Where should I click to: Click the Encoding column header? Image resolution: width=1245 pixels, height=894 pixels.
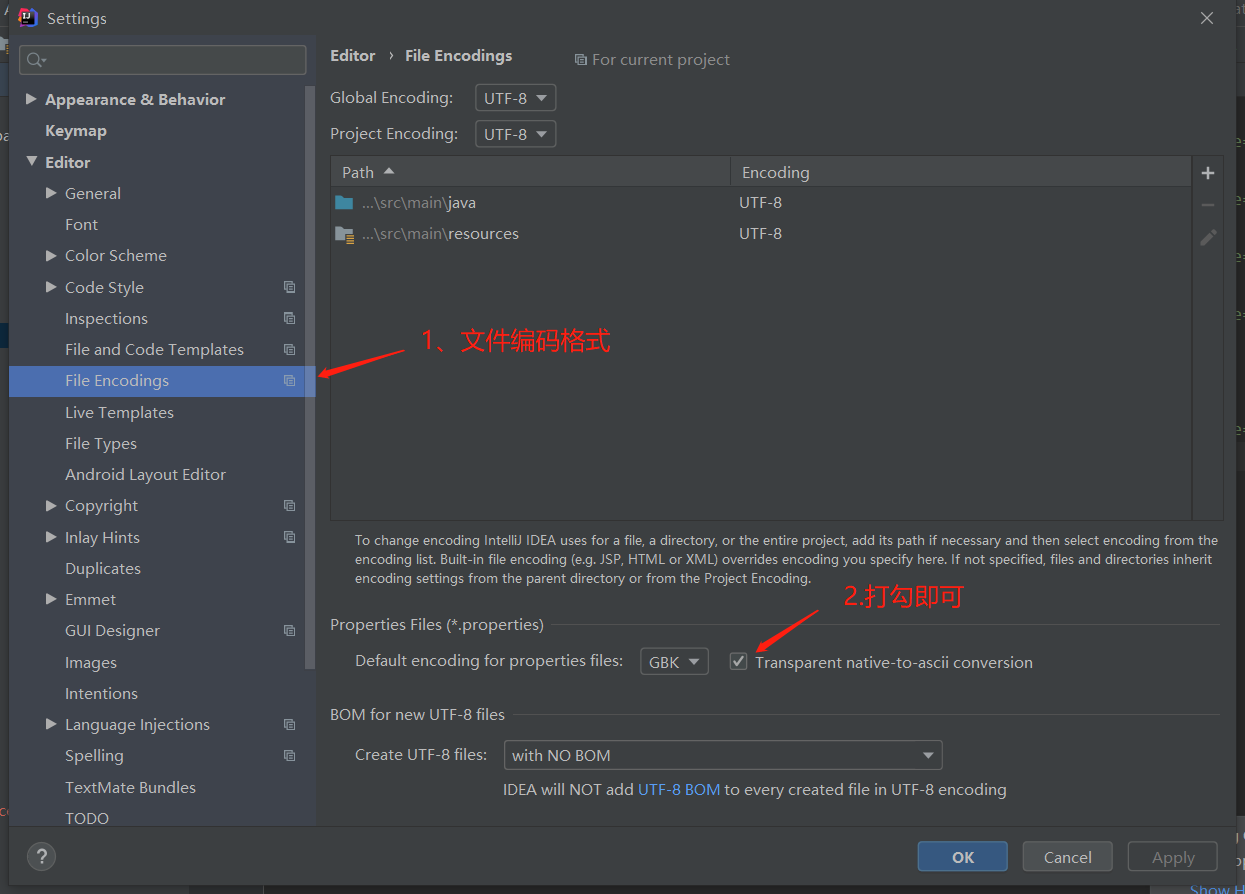coord(961,172)
